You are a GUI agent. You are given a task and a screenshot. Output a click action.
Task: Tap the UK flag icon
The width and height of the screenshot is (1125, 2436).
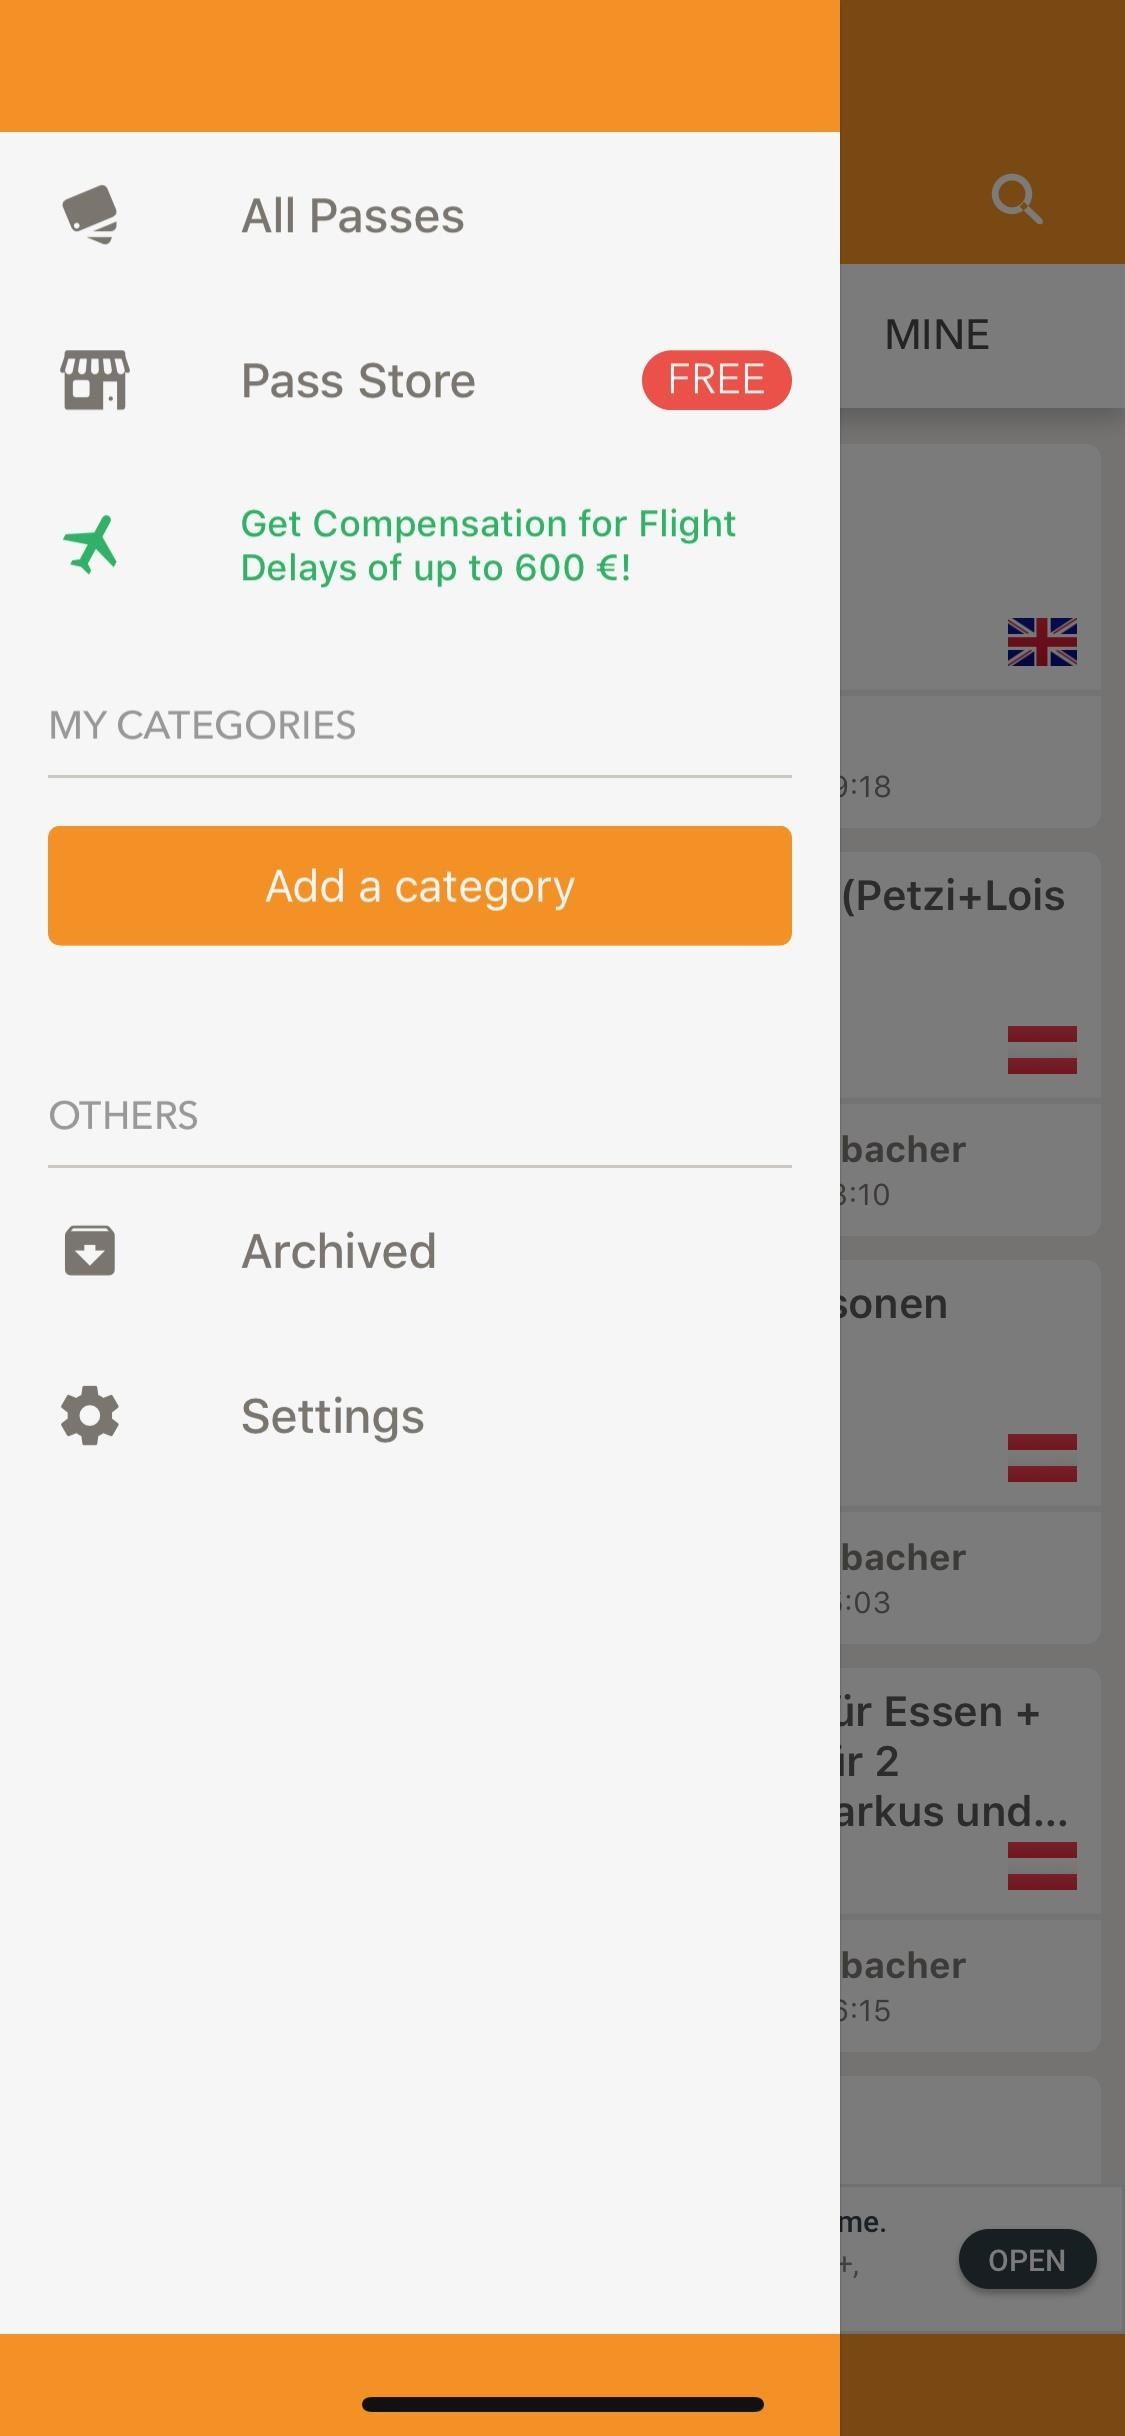tap(1042, 642)
